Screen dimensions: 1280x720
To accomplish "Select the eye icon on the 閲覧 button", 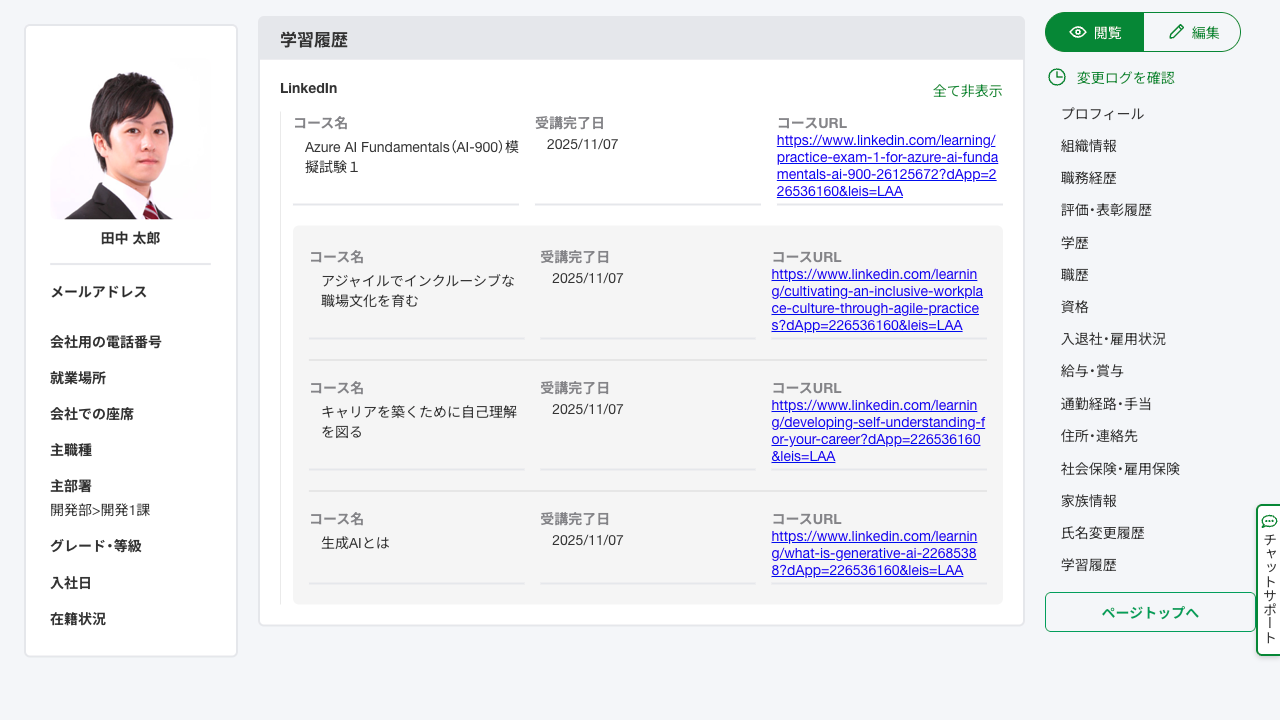I will coord(1076,31).
